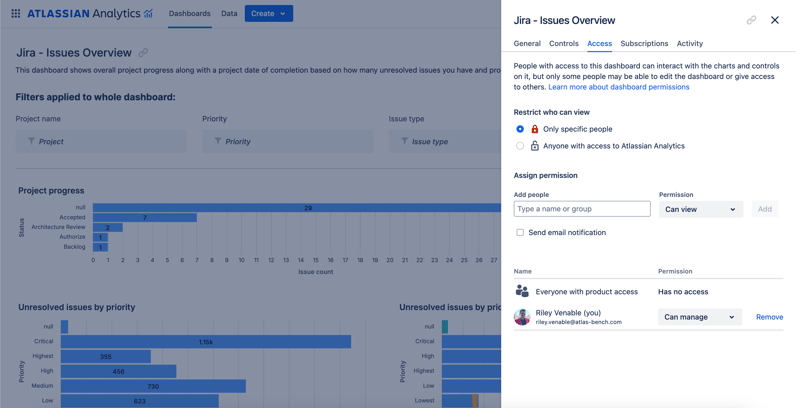796x408 pixels.
Task: Click the Project filter funnel icon
Action: 31,141
